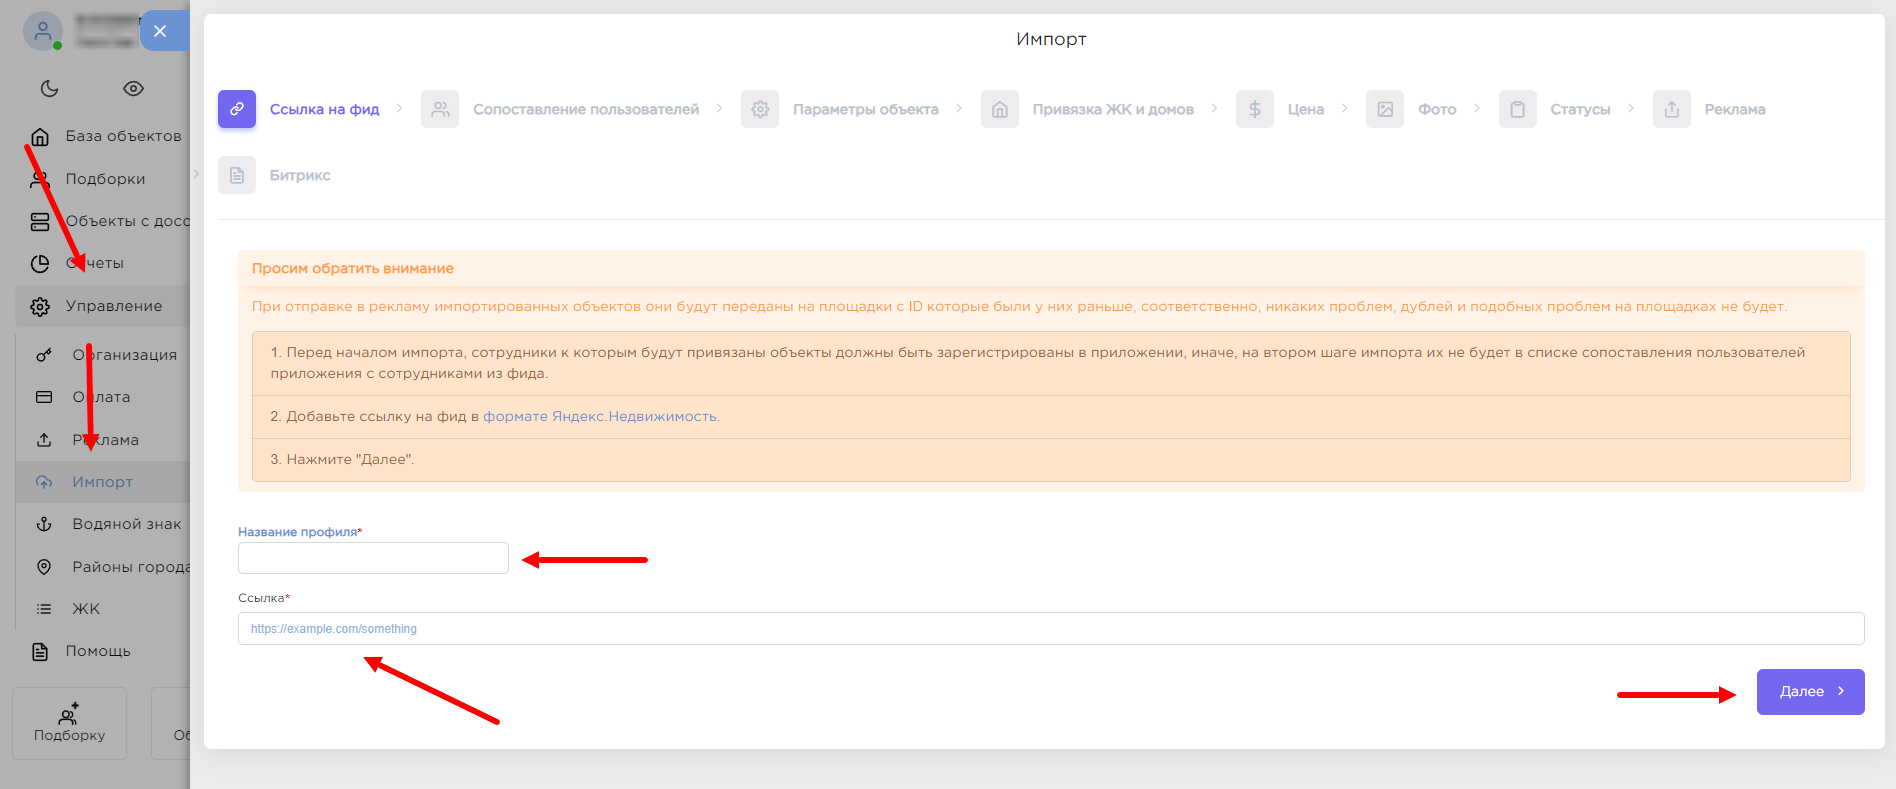The width and height of the screenshot is (1896, 789).
Task: Click the Ссылка URL input field
Action: [1050, 629]
